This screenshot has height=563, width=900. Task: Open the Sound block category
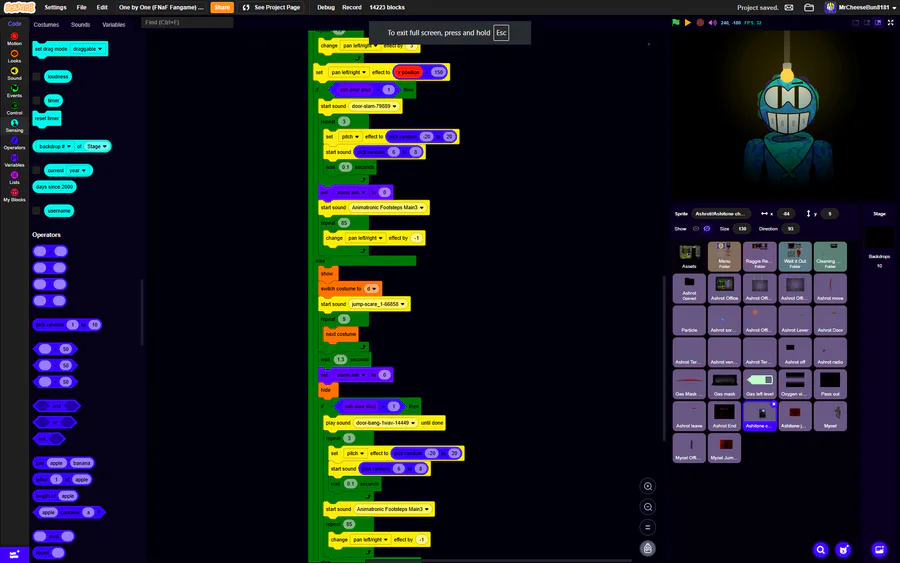click(14, 73)
